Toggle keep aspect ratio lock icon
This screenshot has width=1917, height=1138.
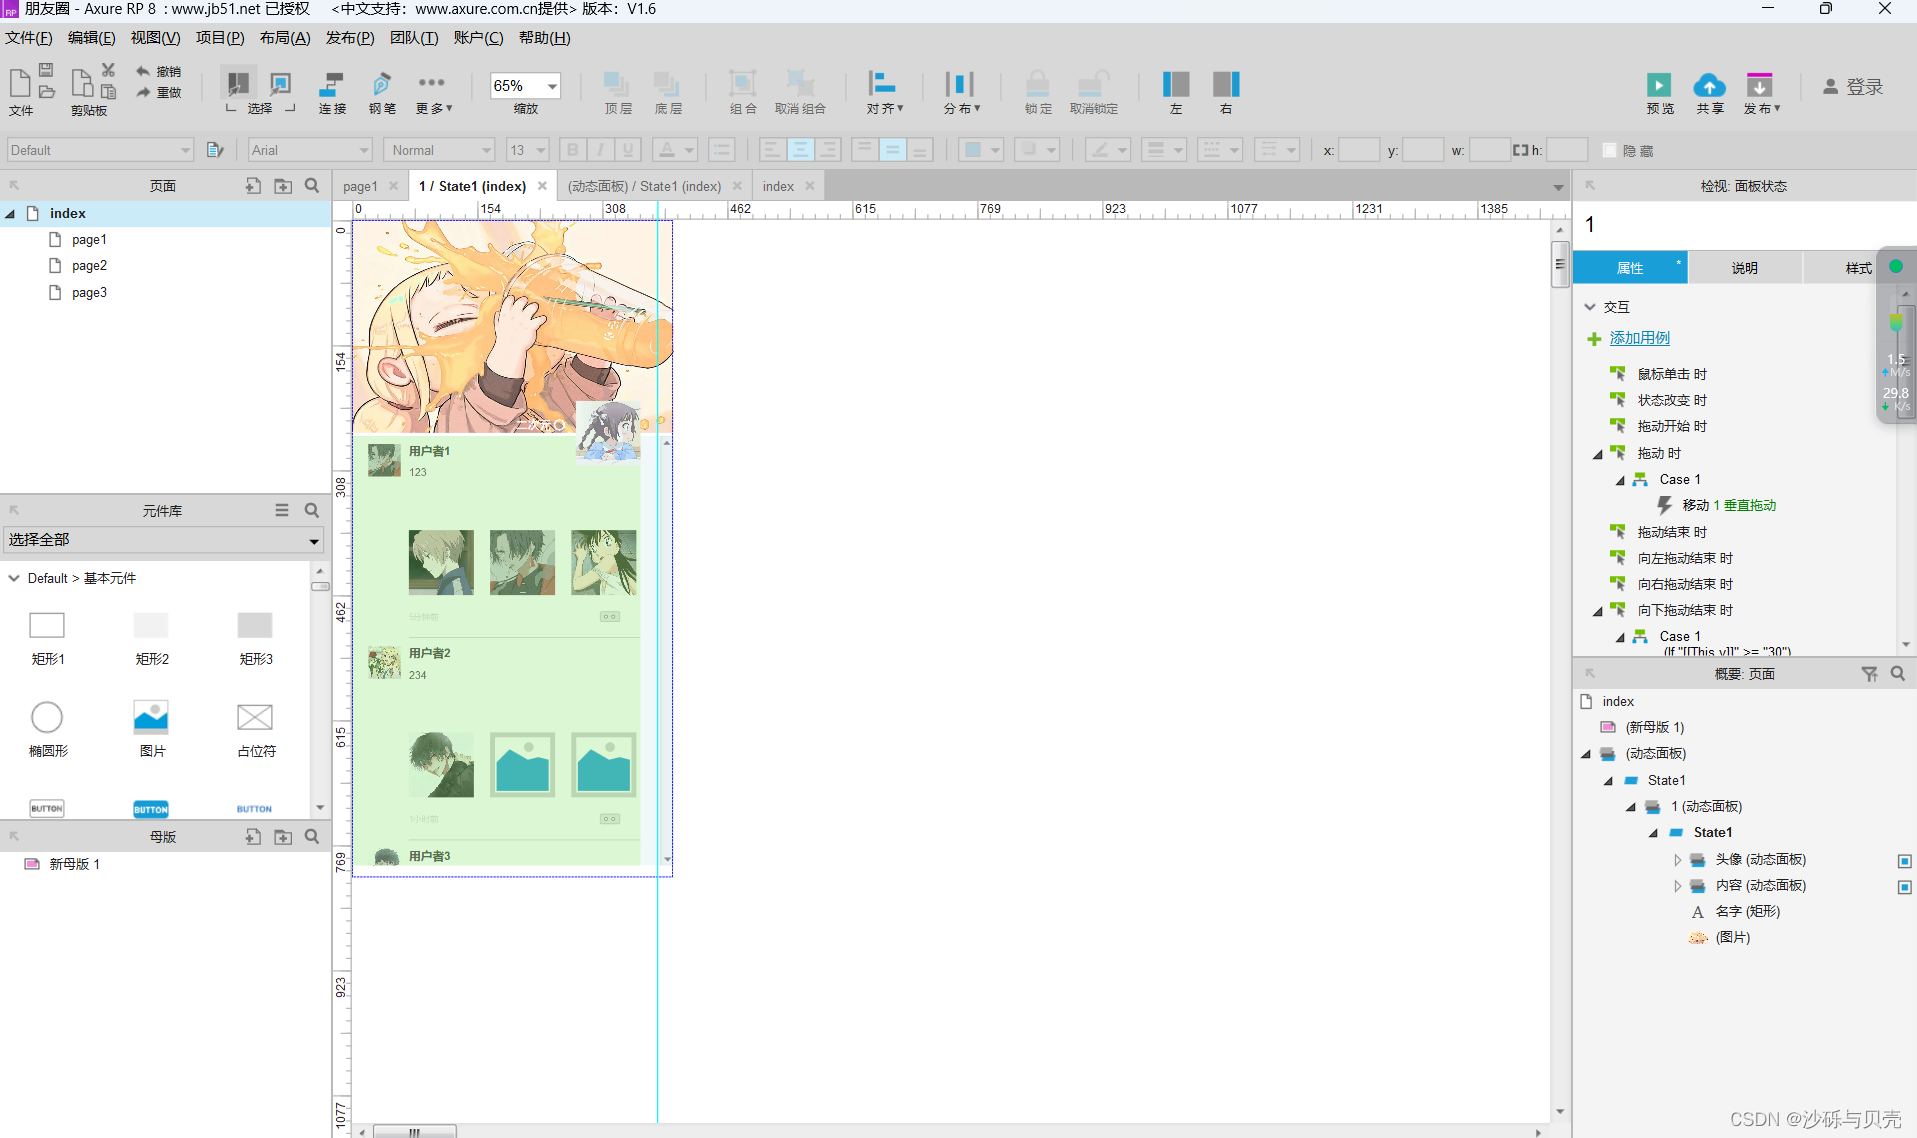(x=1520, y=150)
